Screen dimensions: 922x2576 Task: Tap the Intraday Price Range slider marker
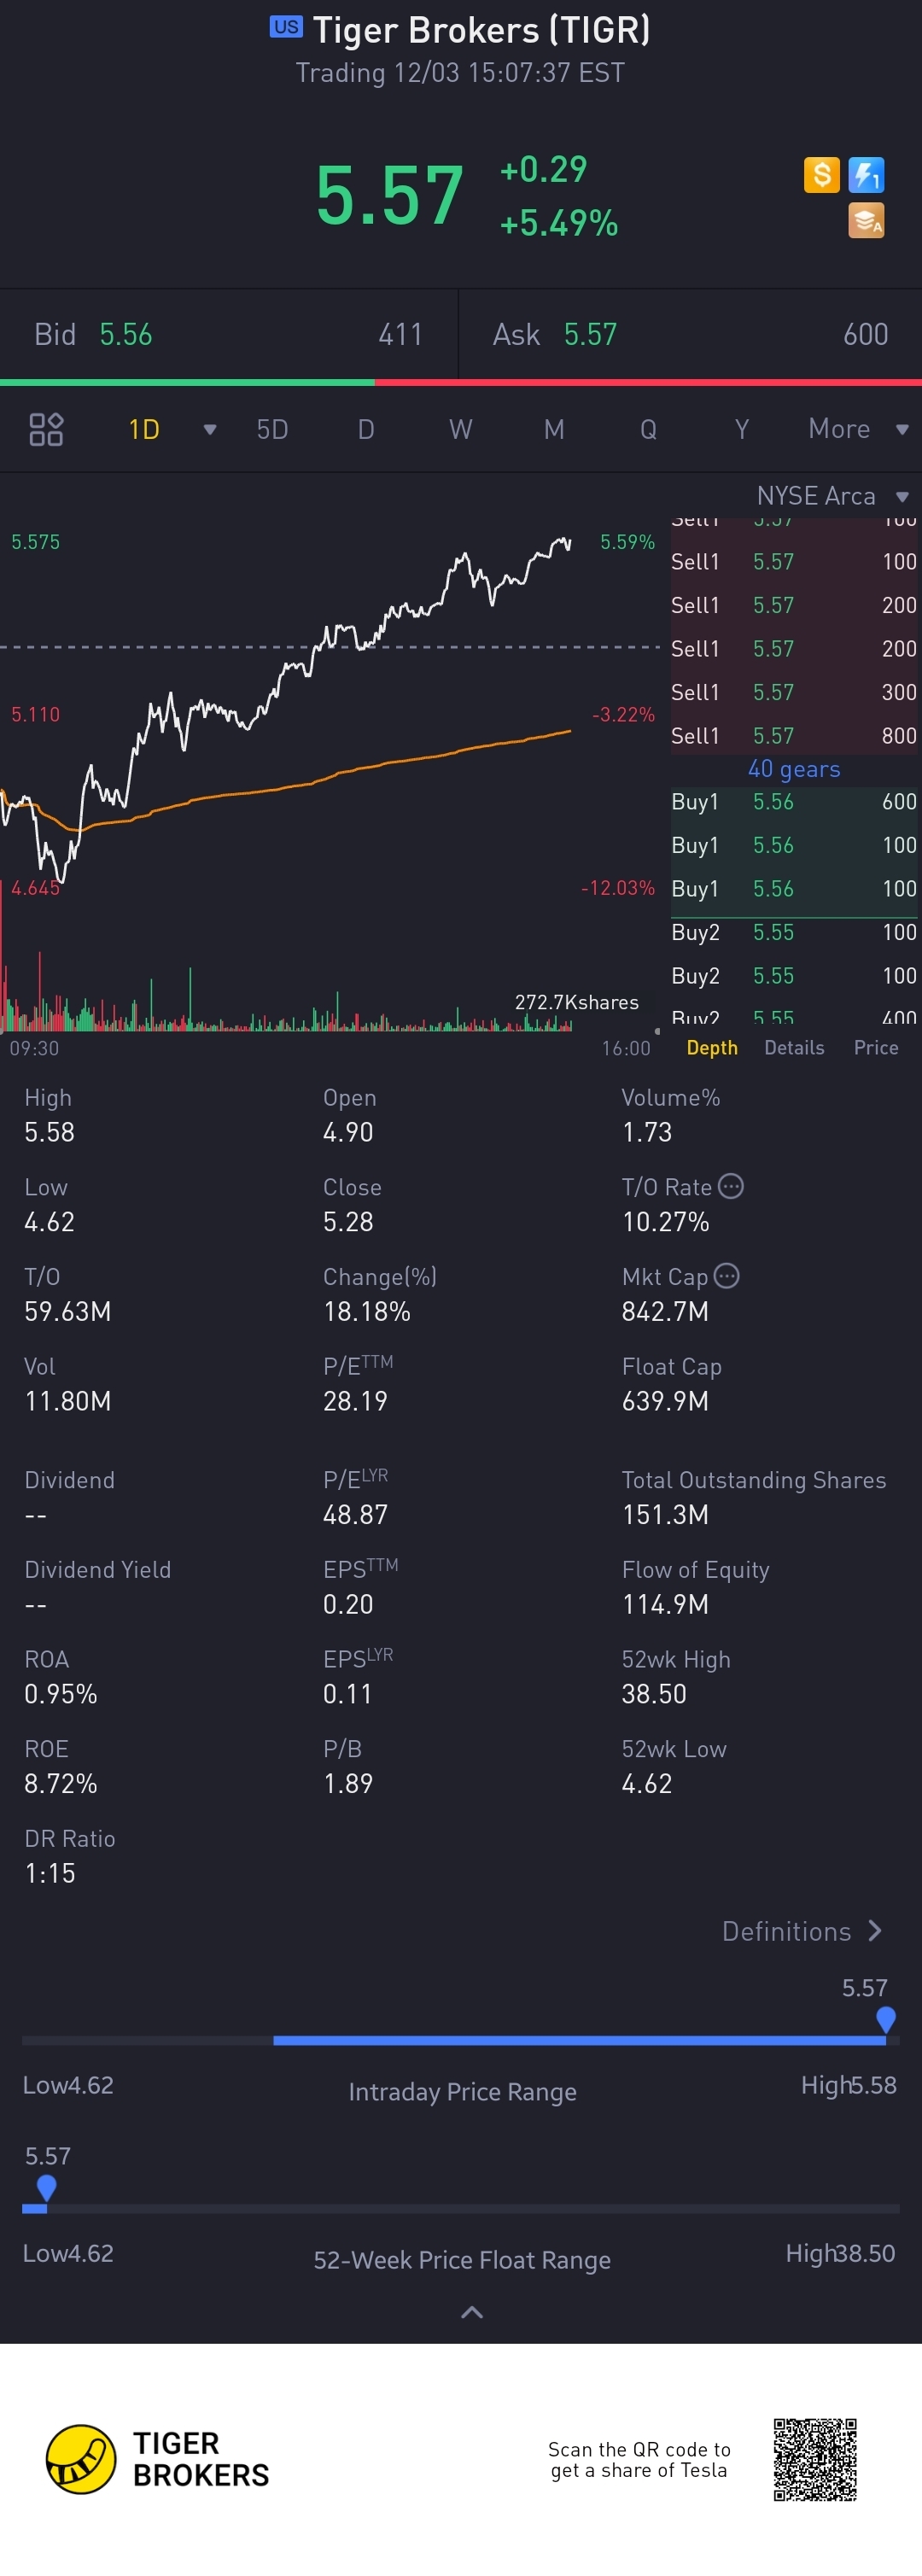coord(885,2019)
